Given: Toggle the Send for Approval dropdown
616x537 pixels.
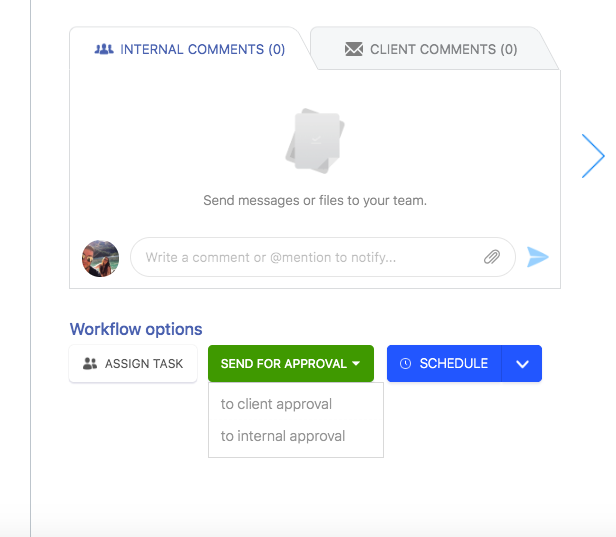Looking at the screenshot, I should 291,363.
